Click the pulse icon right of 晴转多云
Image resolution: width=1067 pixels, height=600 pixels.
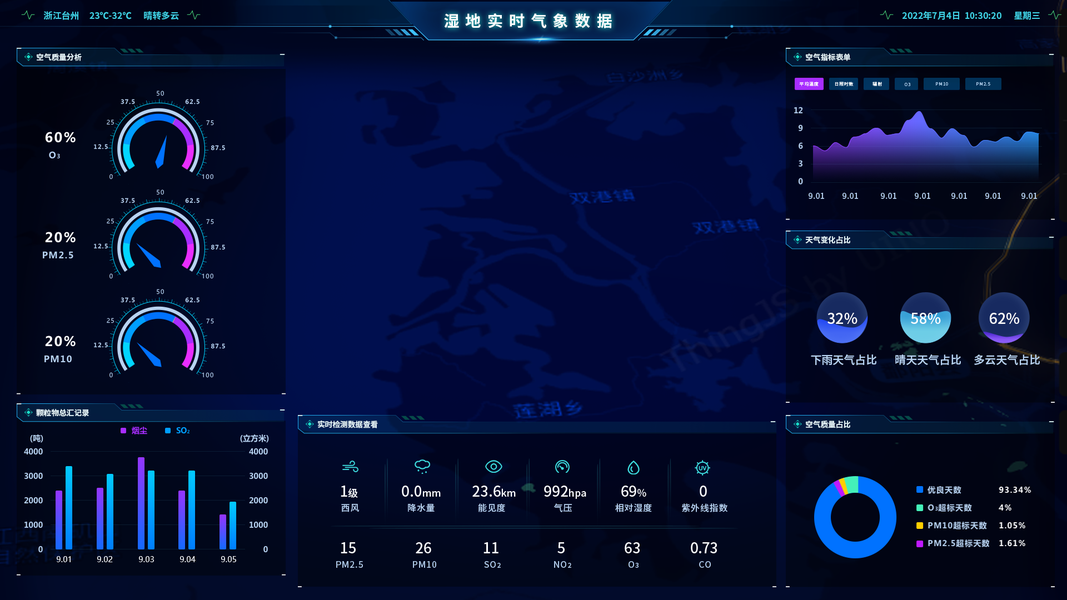pos(194,15)
